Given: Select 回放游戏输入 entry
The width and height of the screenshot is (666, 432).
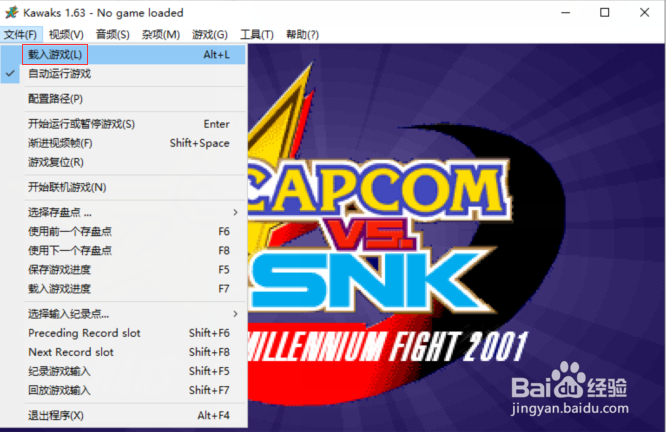Looking at the screenshot, I should coord(123,390).
